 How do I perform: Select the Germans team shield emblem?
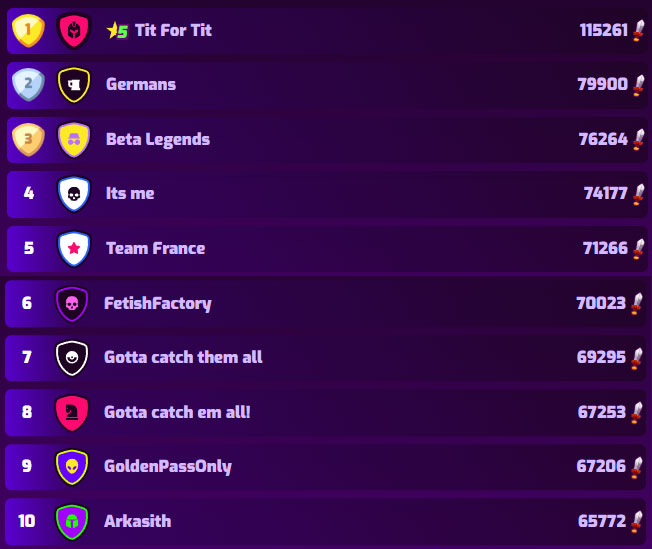coord(74,85)
